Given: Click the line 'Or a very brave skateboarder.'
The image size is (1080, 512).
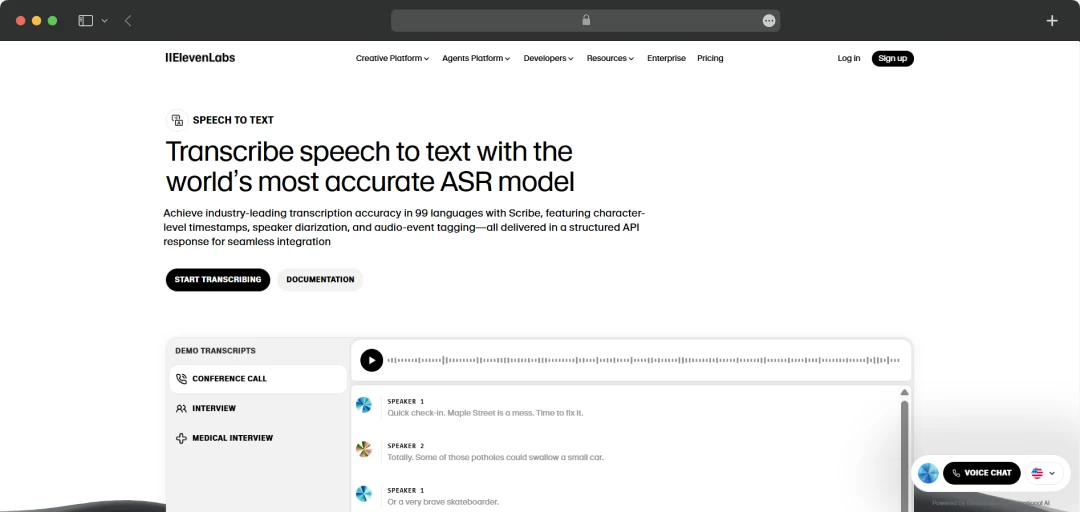Looking at the screenshot, I should pos(443,502).
